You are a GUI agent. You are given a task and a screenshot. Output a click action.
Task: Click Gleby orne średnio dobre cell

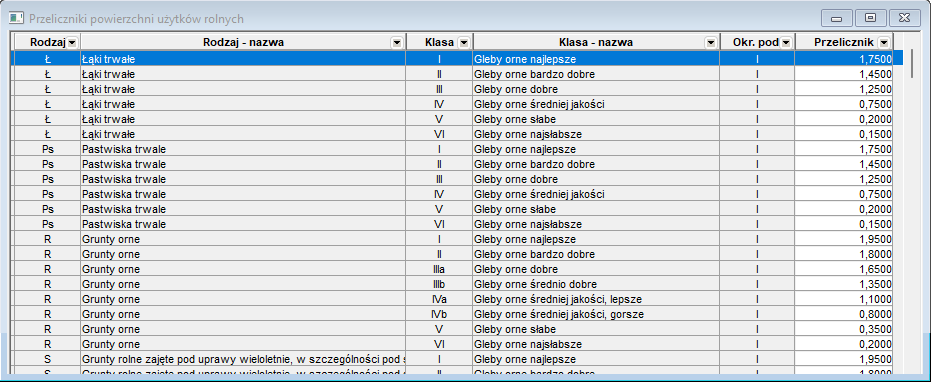tap(596, 284)
